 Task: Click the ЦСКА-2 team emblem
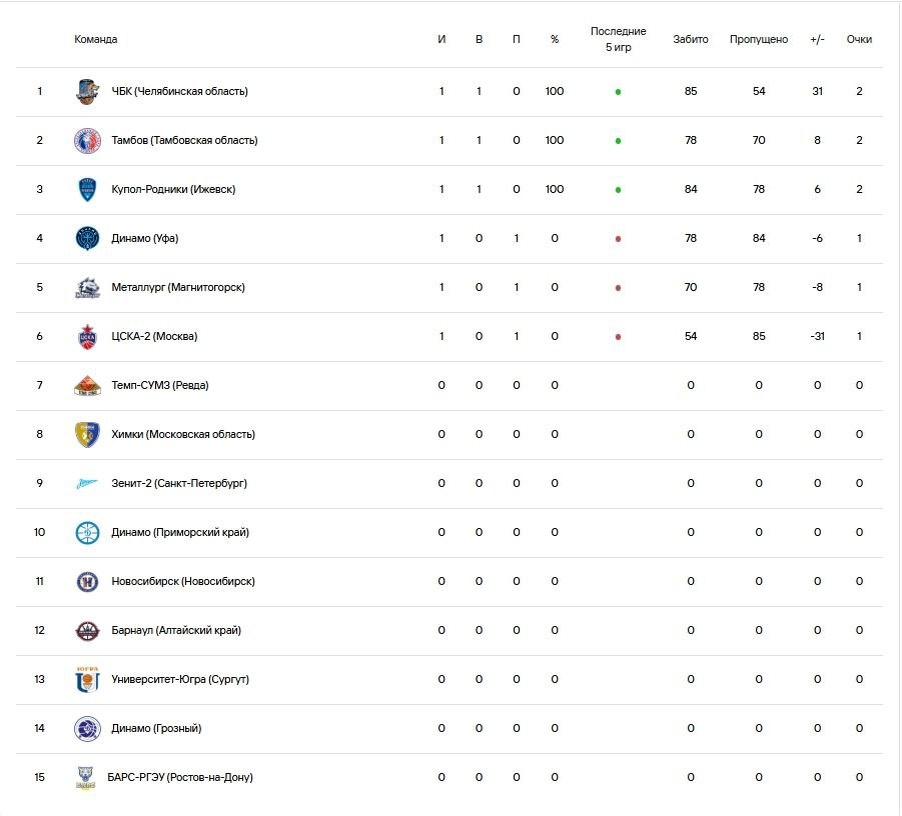click(87, 336)
